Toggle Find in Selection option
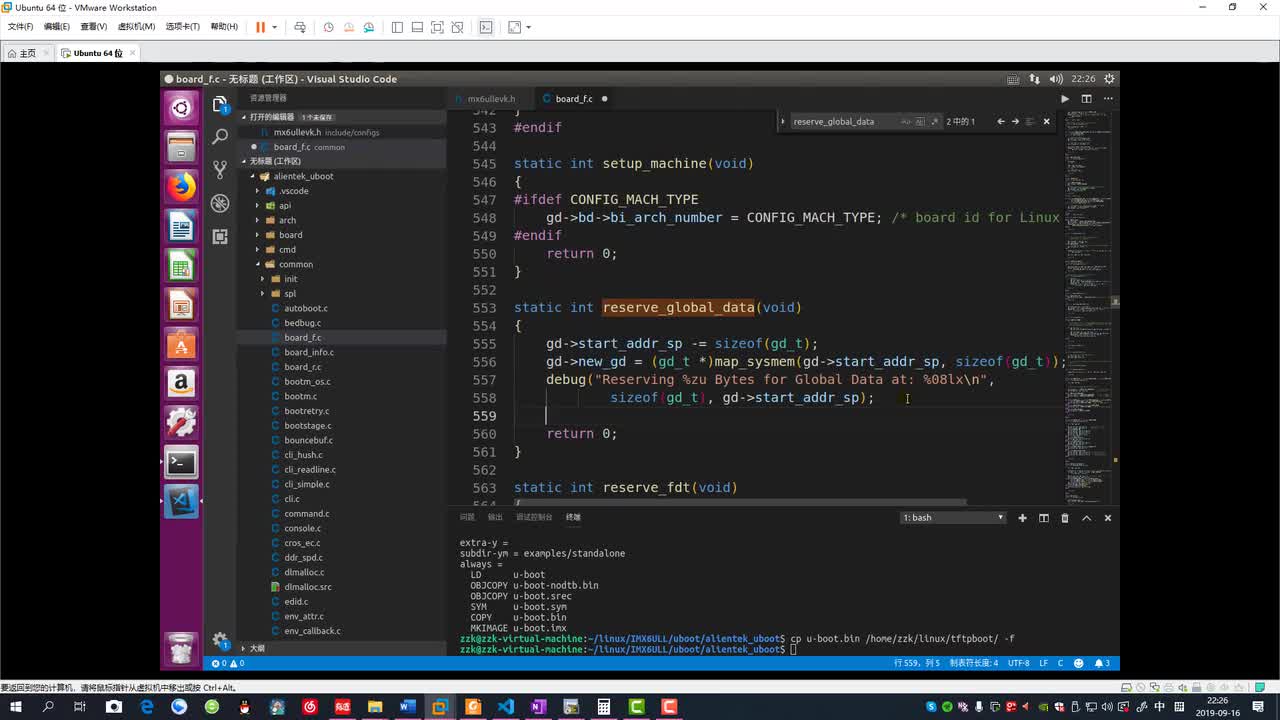The height and width of the screenshot is (720, 1280). click(1031, 122)
